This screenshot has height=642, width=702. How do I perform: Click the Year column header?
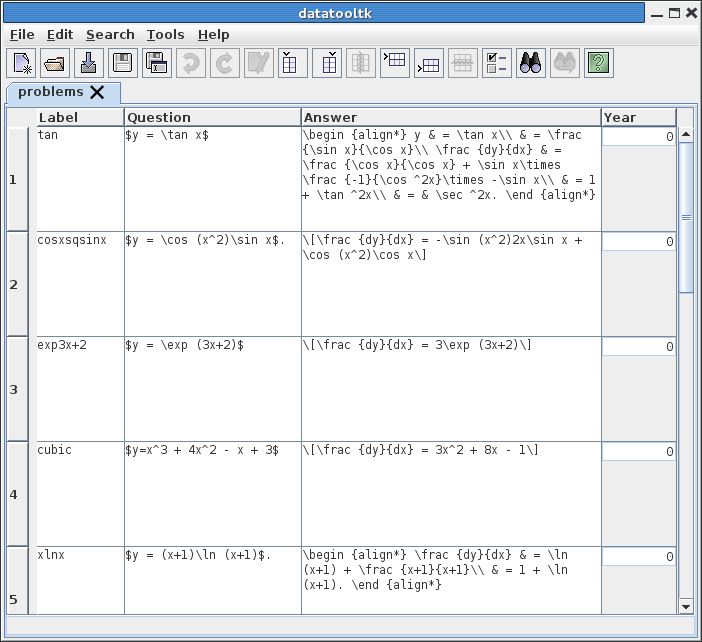[638, 117]
